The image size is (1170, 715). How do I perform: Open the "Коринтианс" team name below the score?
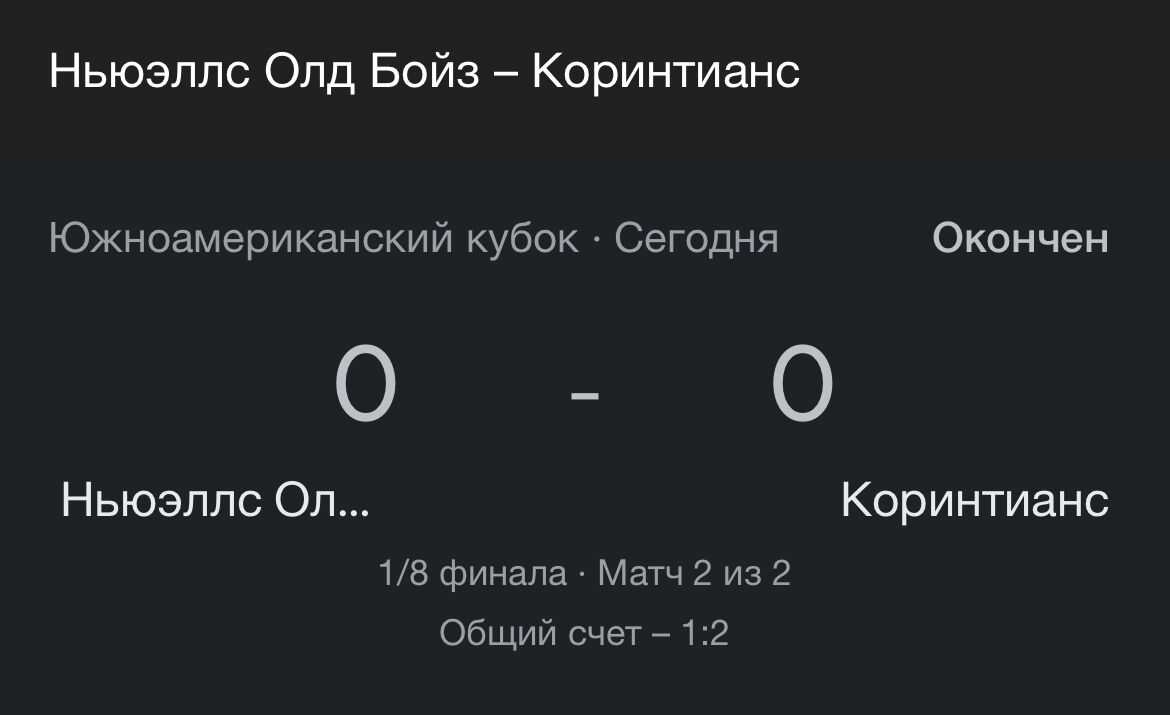tap(974, 500)
